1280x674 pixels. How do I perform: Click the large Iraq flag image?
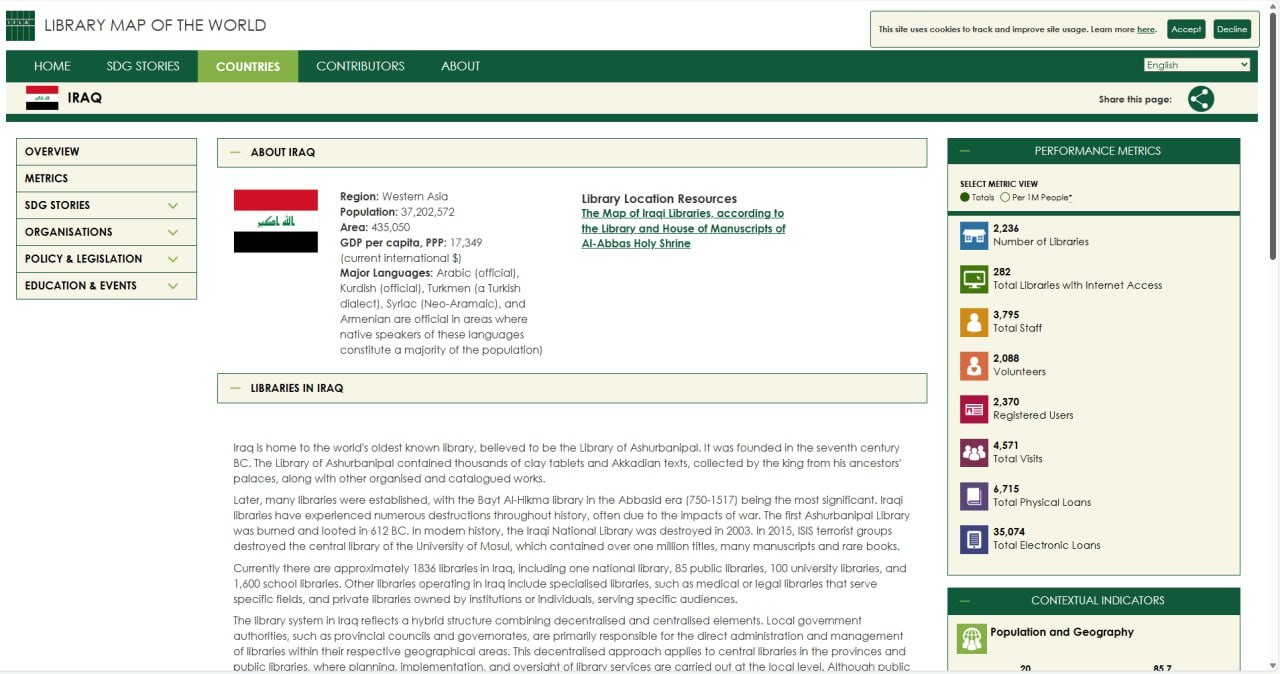[276, 221]
